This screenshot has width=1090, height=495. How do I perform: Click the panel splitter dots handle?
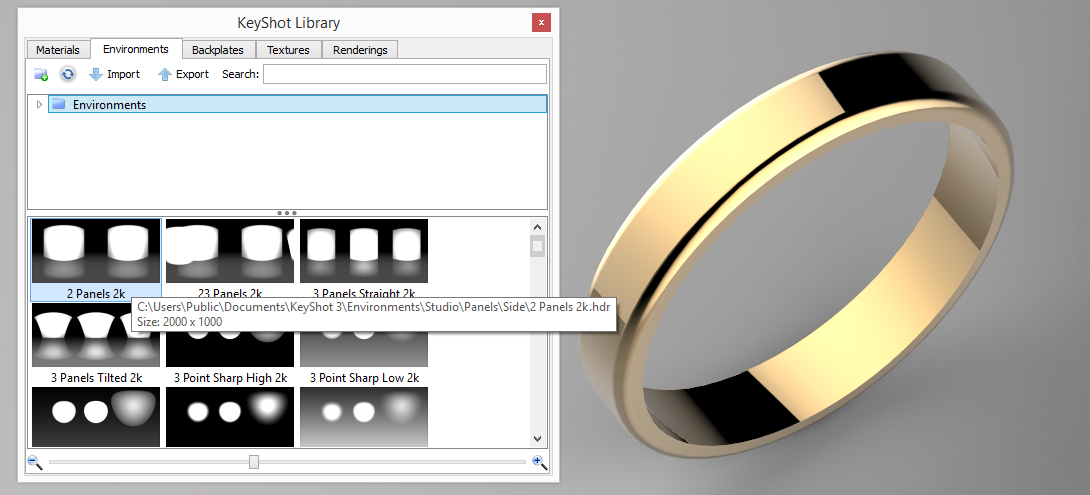286,213
